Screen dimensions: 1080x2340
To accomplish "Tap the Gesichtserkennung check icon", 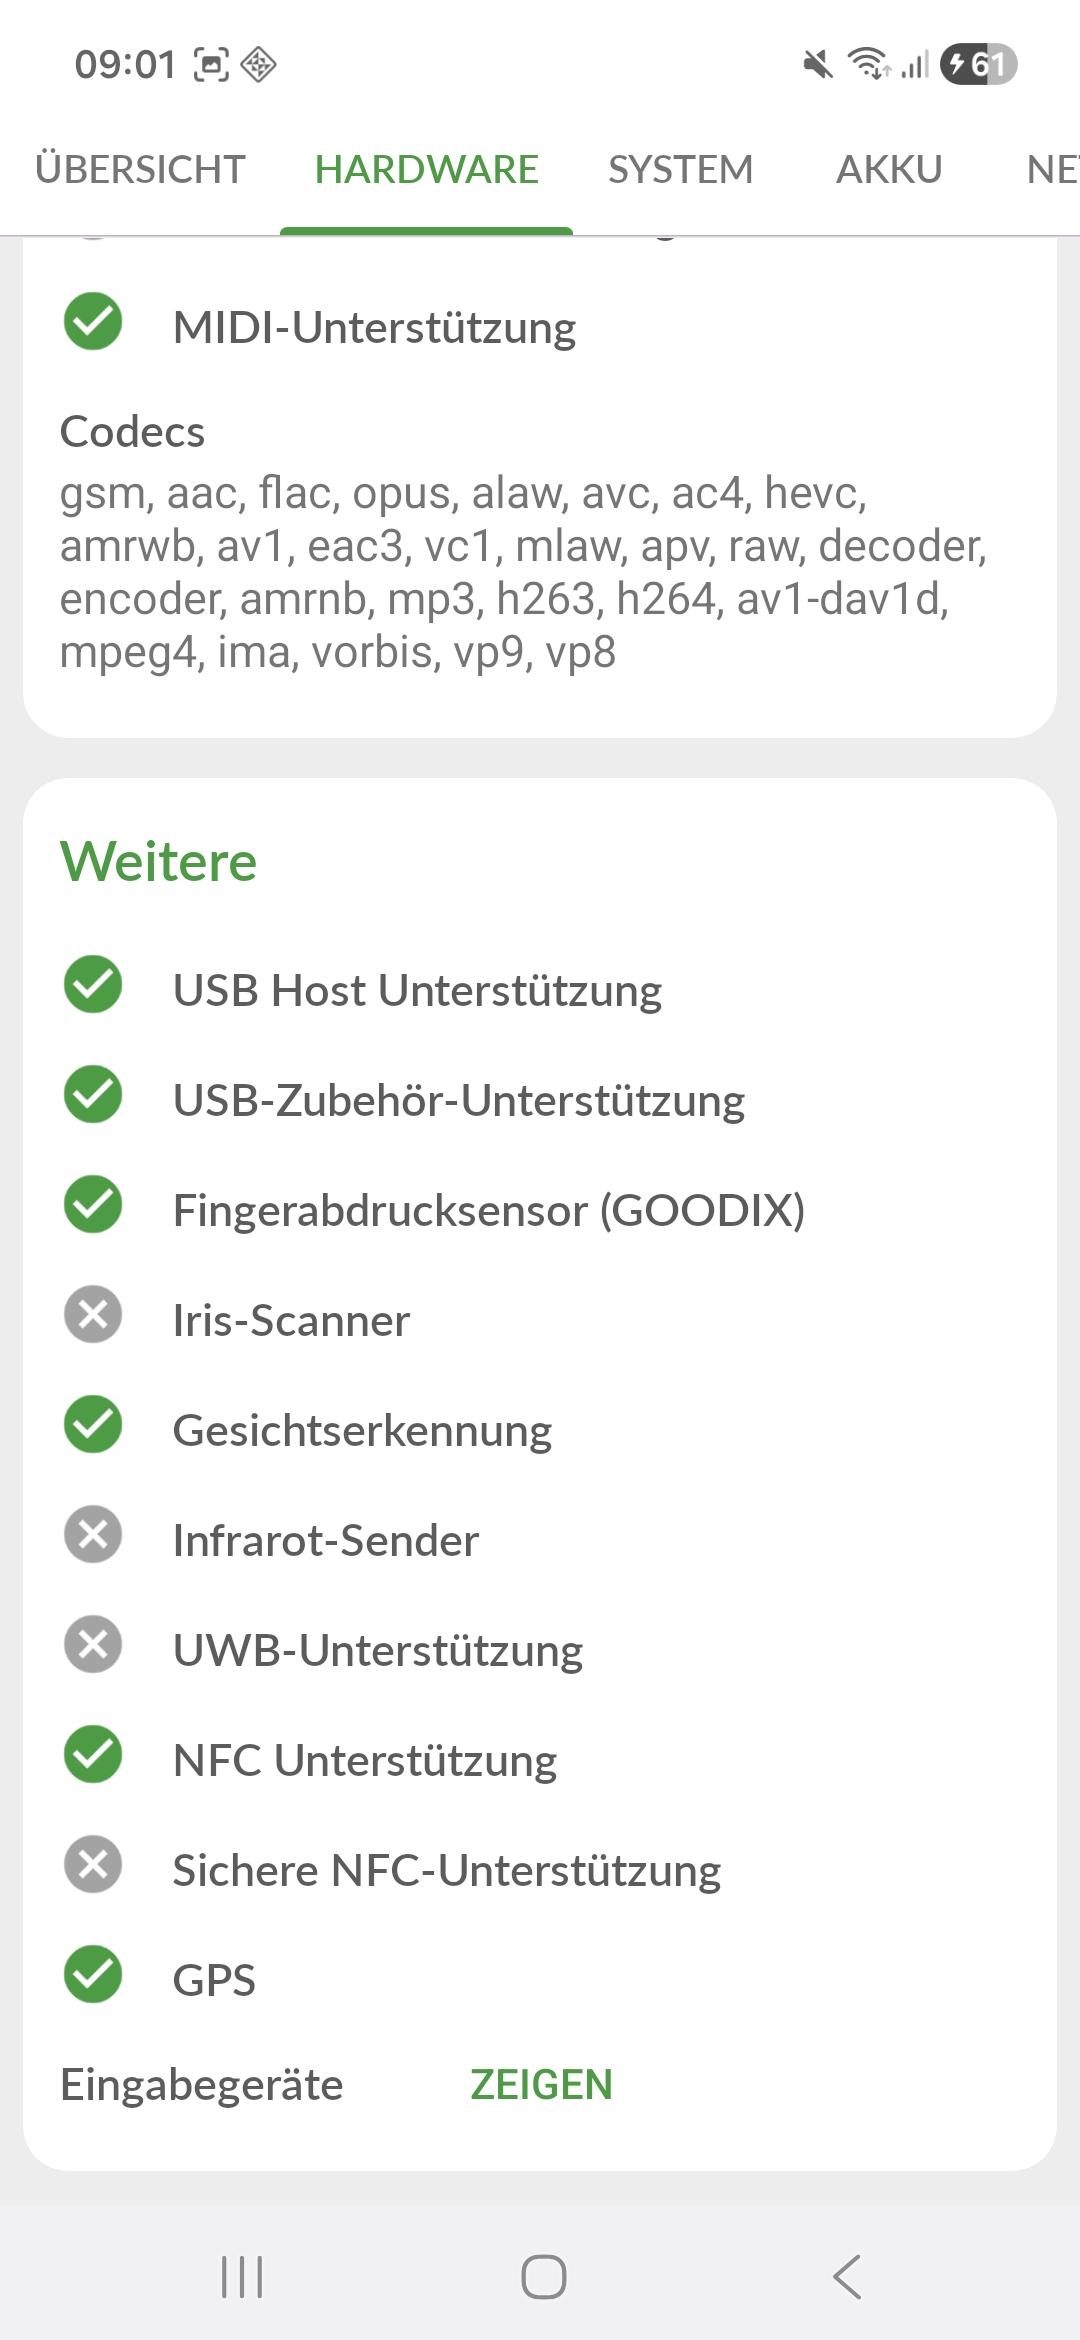I will (93, 1425).
